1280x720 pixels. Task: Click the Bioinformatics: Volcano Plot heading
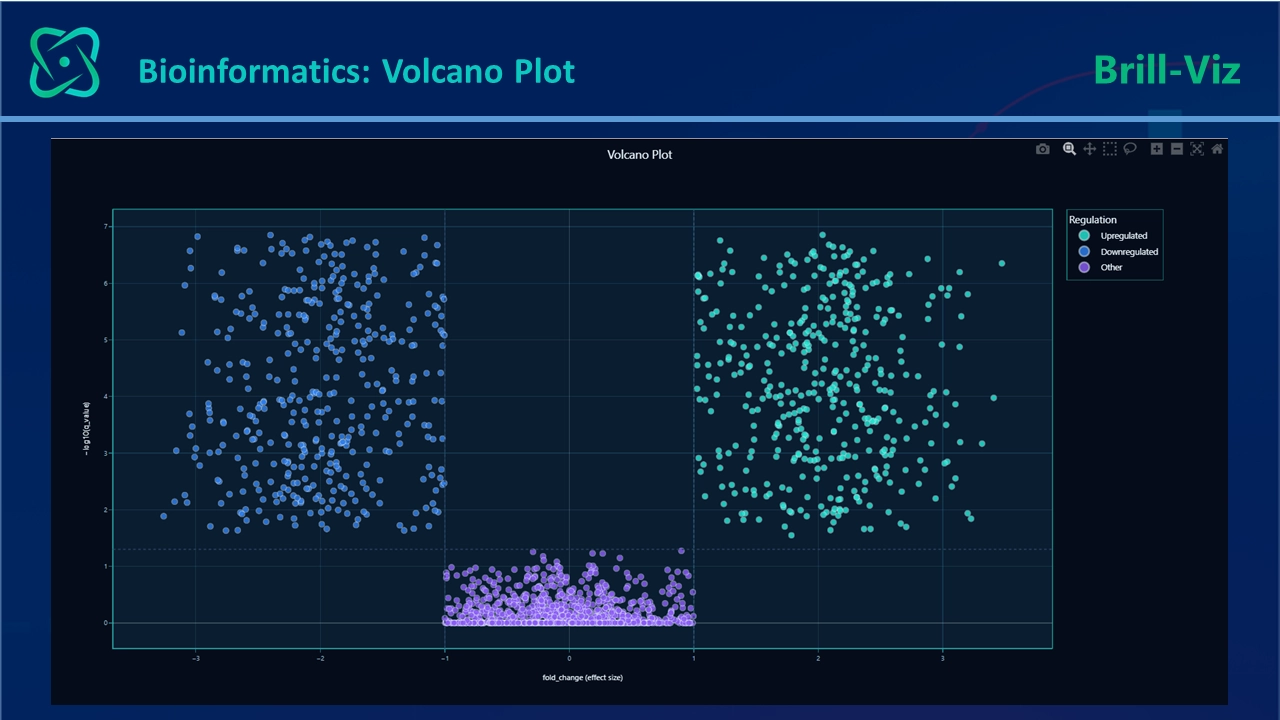(357, 71)
